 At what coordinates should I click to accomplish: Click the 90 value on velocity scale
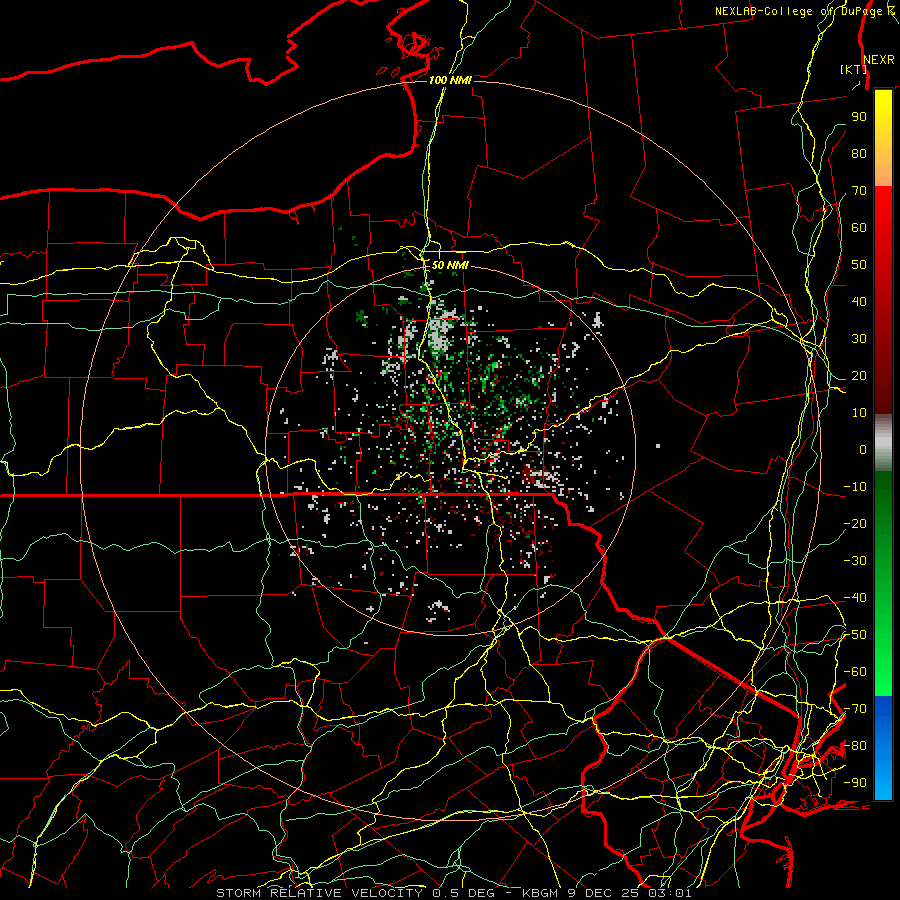(x=859, y=117)
